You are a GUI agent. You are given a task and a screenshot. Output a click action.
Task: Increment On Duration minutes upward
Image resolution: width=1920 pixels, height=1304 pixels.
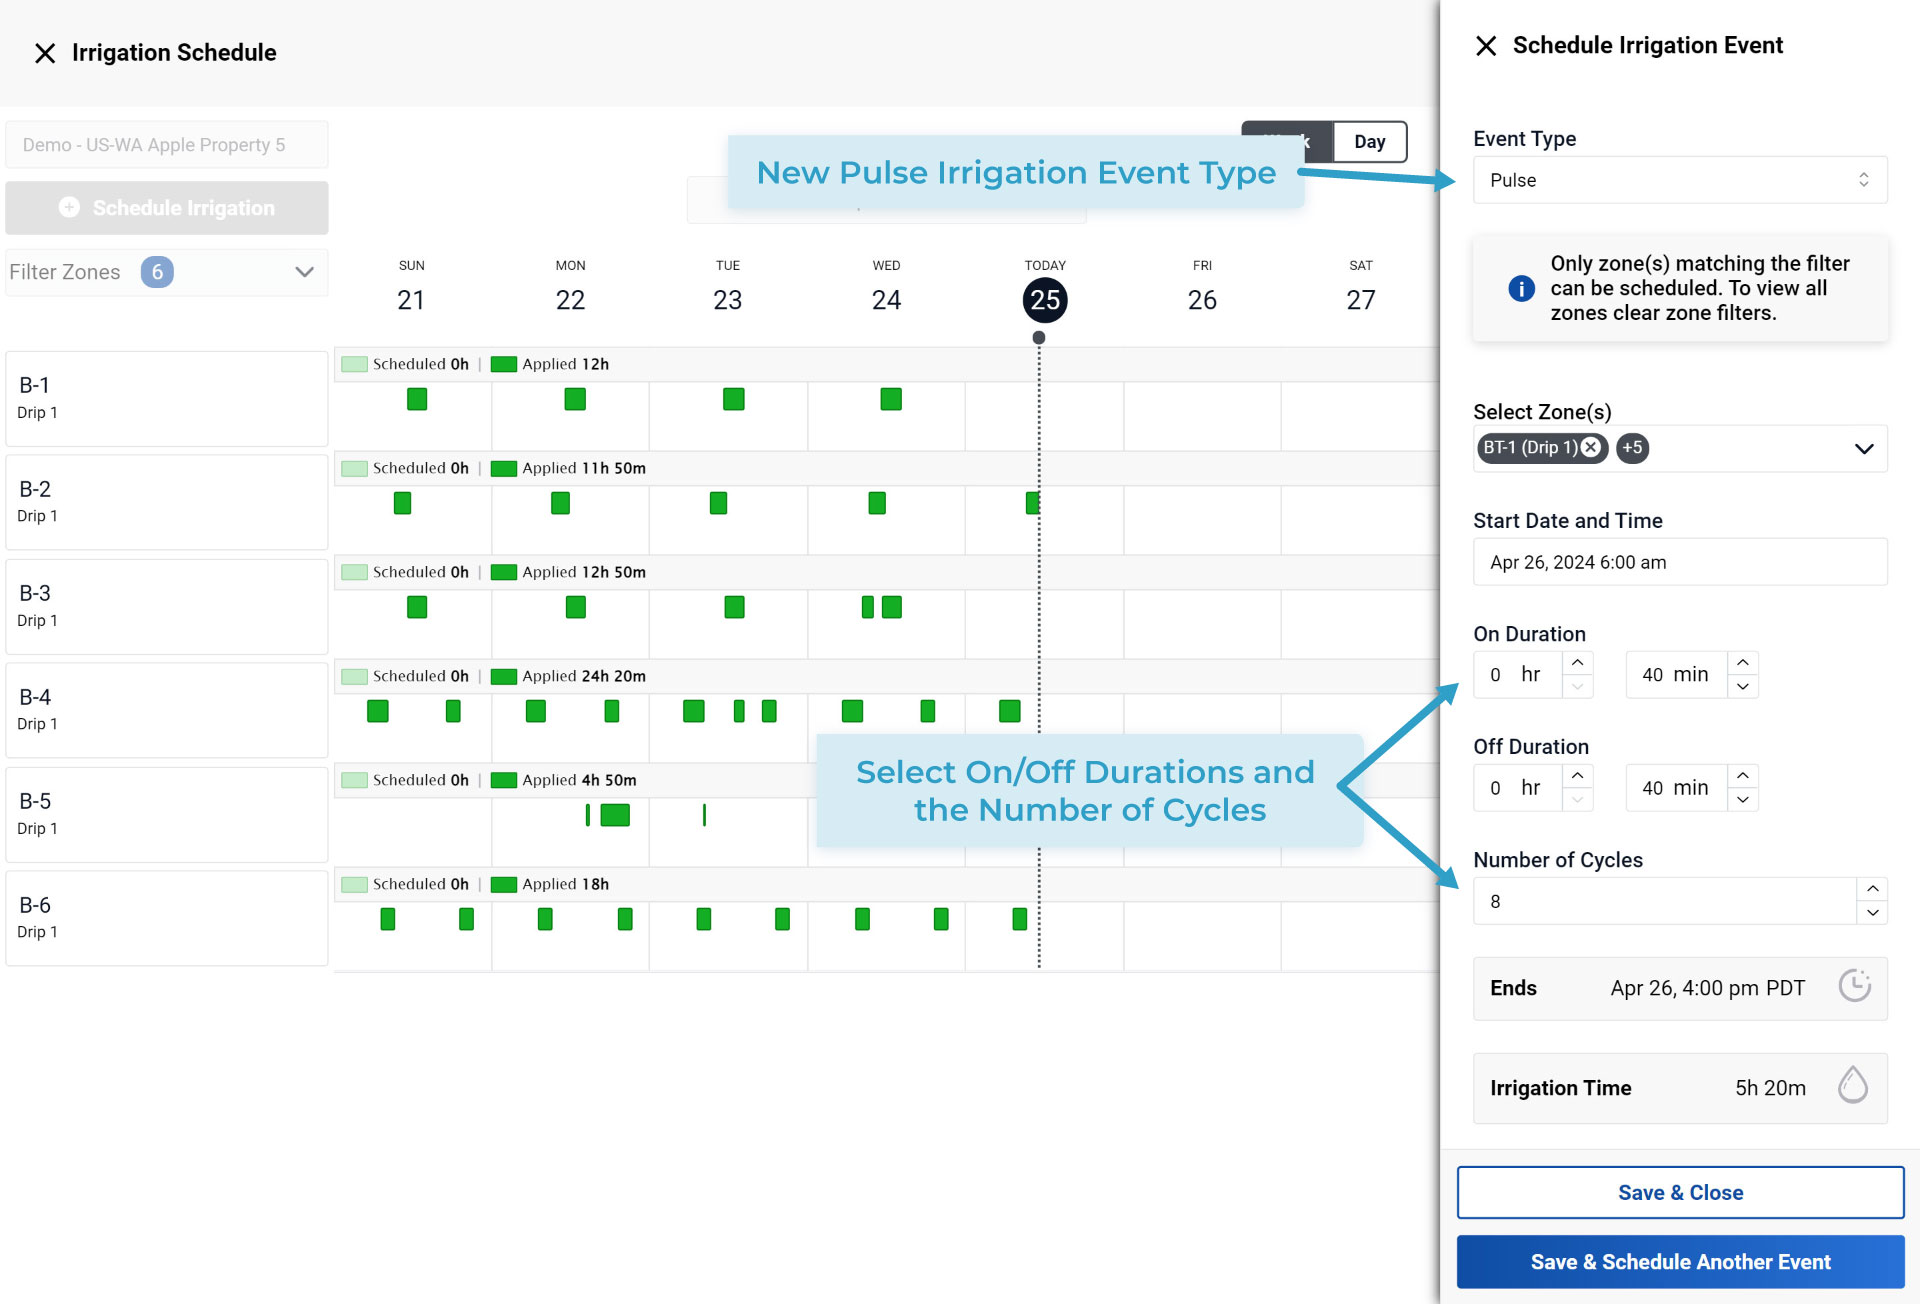click(x=1742, y=663)
